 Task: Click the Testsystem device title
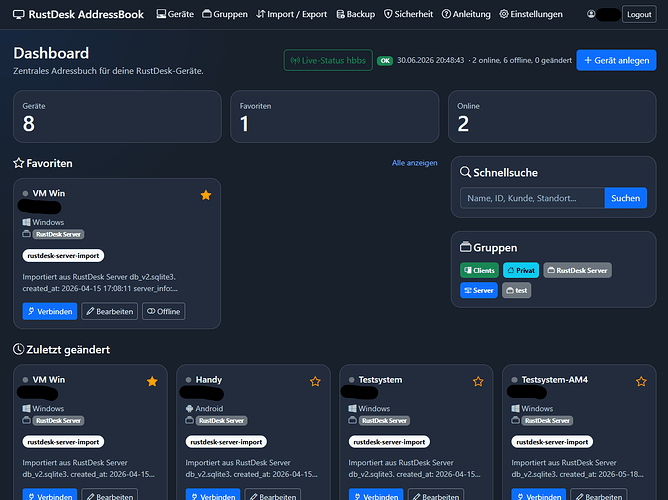(x=380, y=379)
